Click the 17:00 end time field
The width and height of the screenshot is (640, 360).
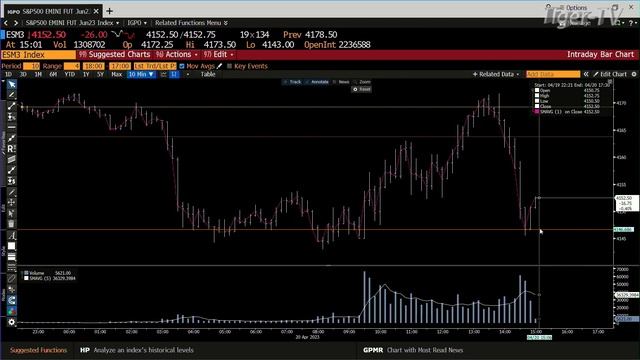click(x=120, y=66)
